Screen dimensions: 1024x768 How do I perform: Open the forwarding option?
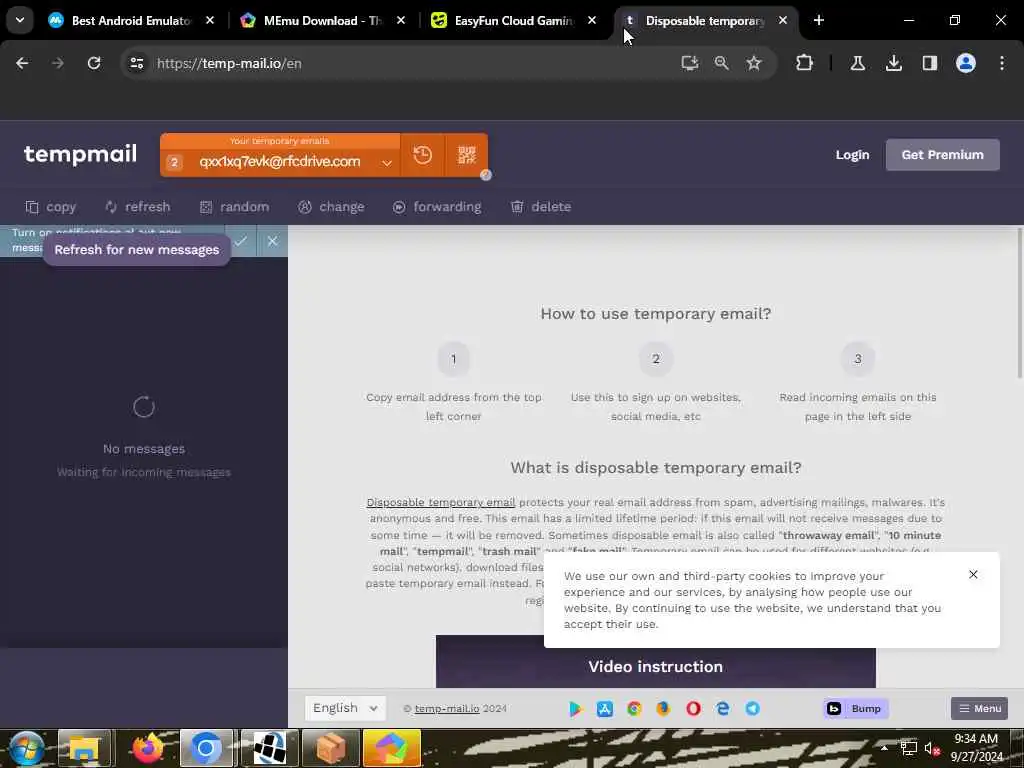click(437, 207)
